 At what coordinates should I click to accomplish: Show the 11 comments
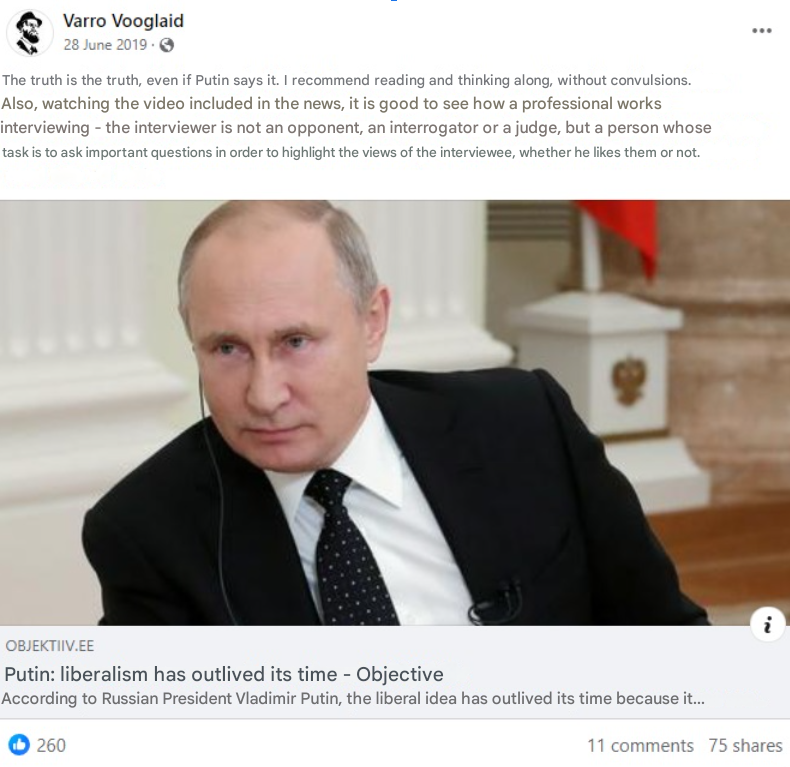(x=640, y=745)
